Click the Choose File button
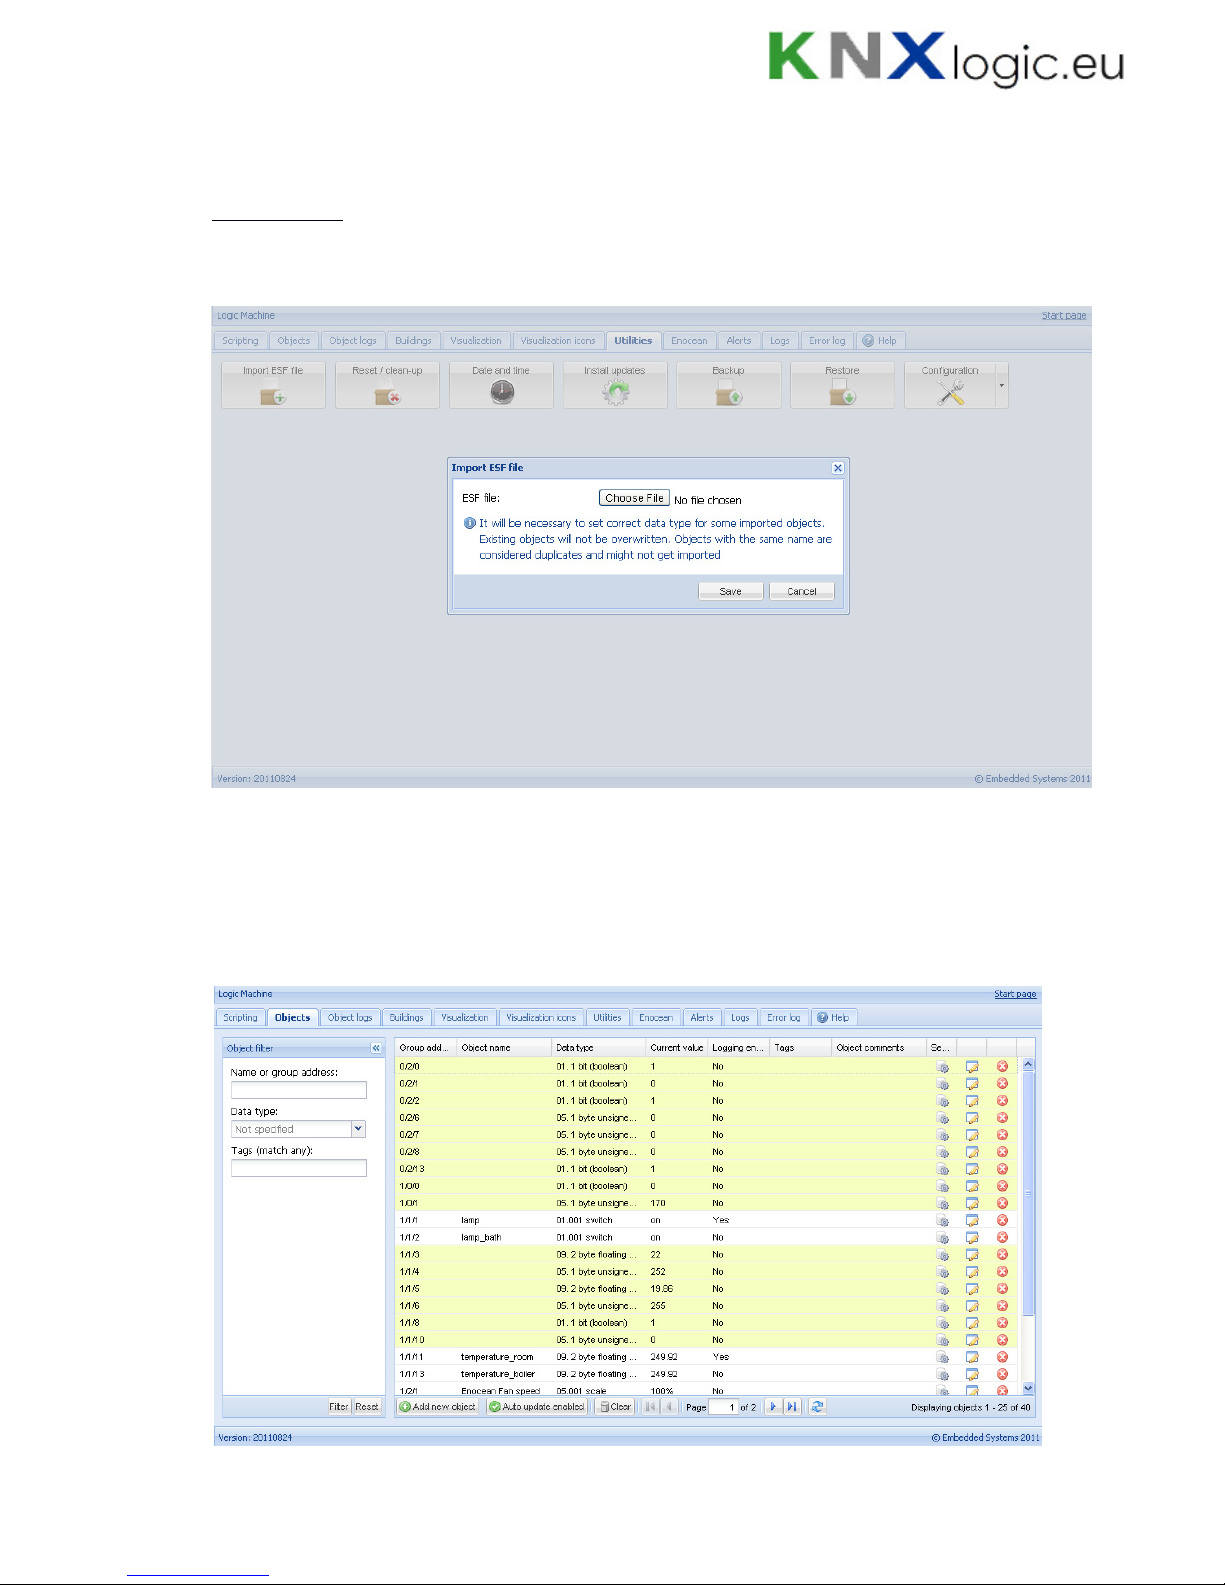This screenshot has width=1225, height=1585. pyautogui.click(x=634, y=498)
